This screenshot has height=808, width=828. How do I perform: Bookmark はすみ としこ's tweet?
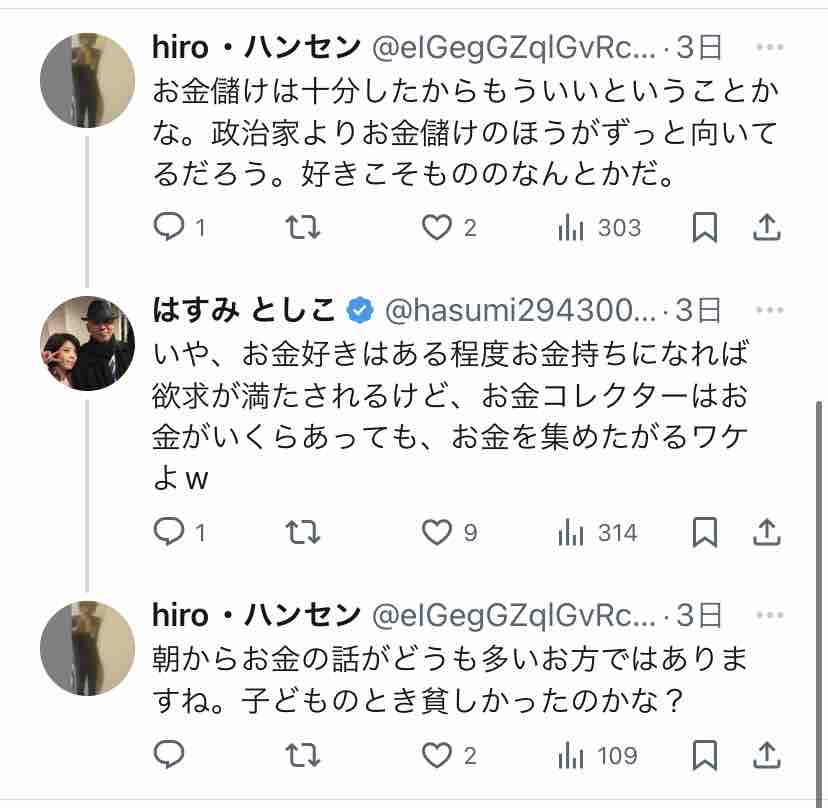(706, 533)
